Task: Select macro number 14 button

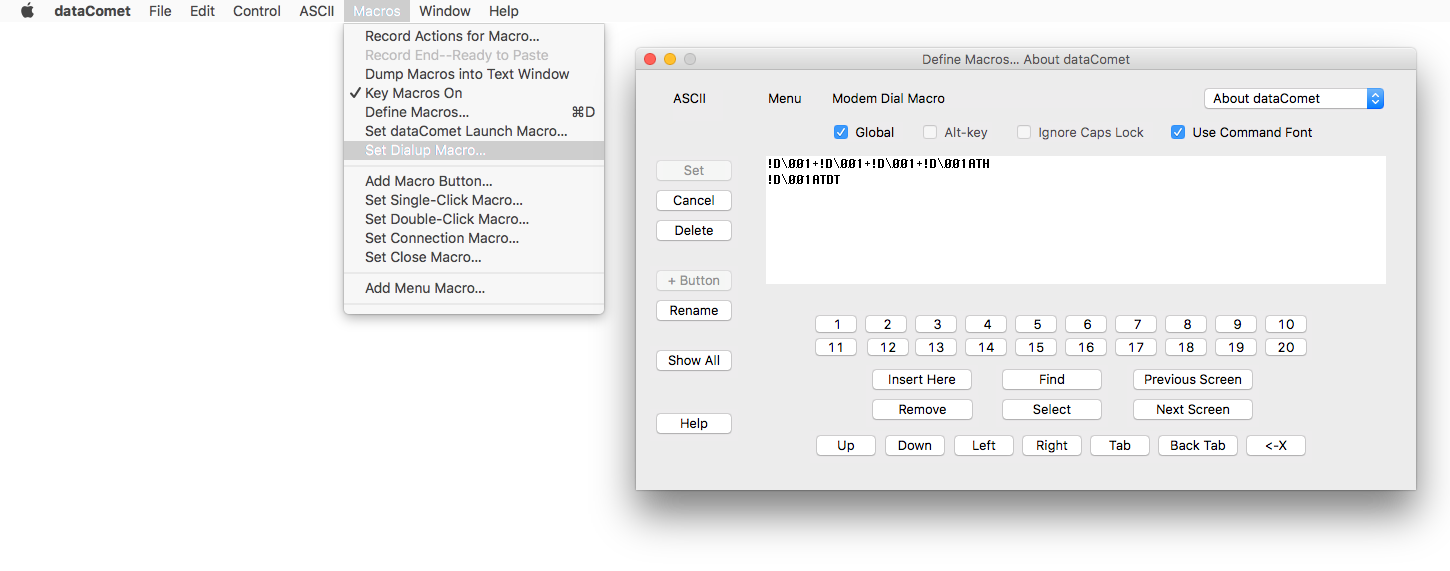Action: click(x=987, y=347)
